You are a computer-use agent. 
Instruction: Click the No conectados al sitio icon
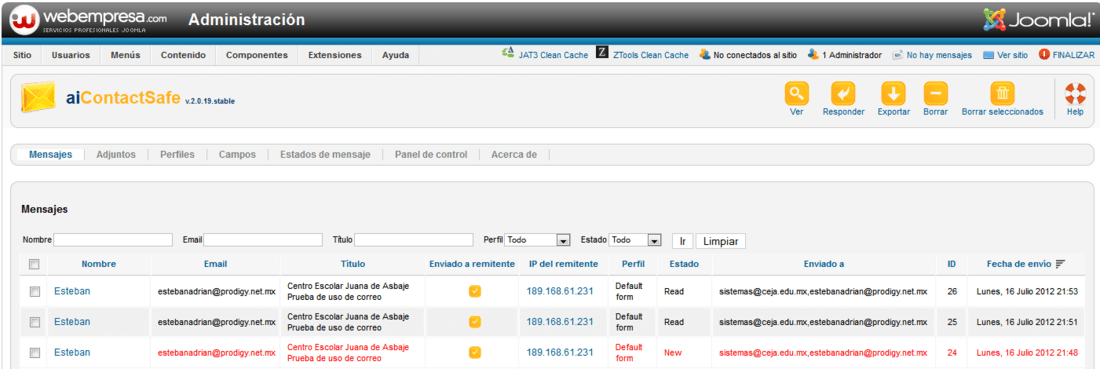pyautogui.click(x=704, y=54)
